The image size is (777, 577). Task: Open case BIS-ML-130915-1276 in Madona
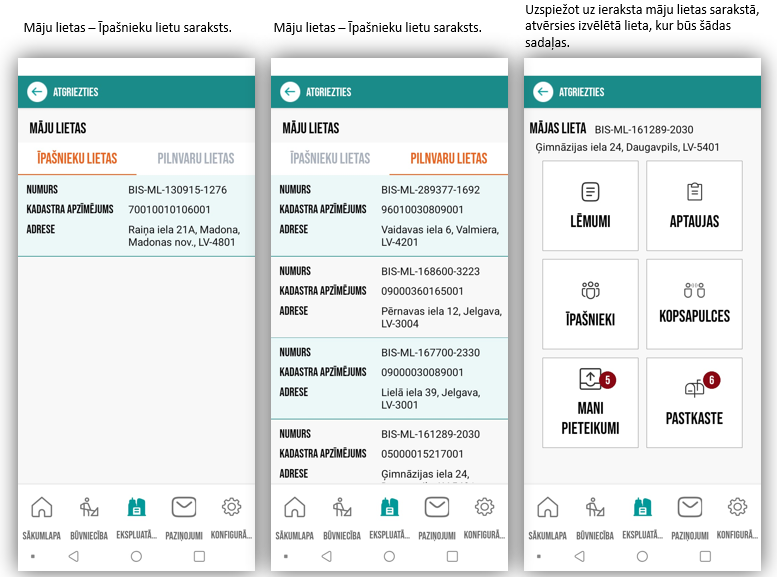[x=137, y=217]
